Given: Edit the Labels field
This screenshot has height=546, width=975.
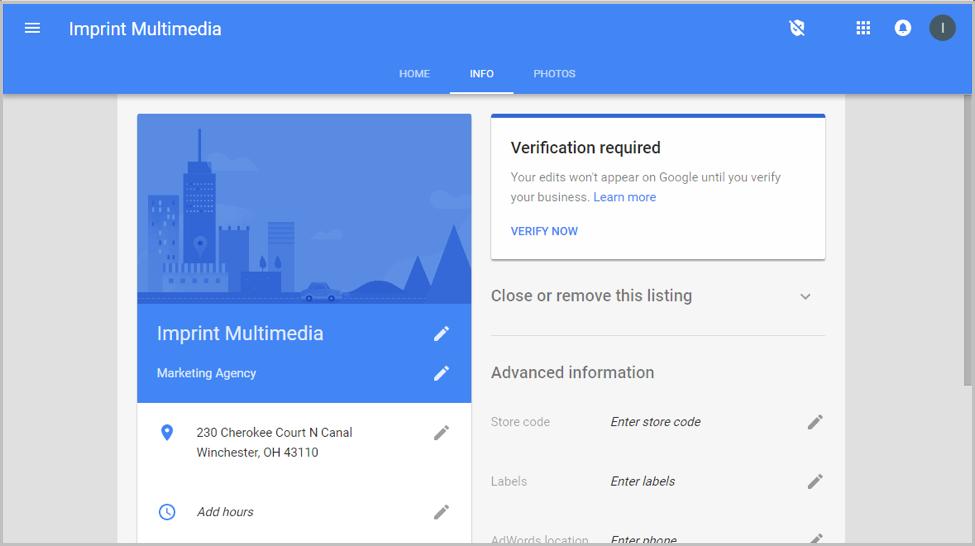Looking at the screenshot, I should pos(815,481).
